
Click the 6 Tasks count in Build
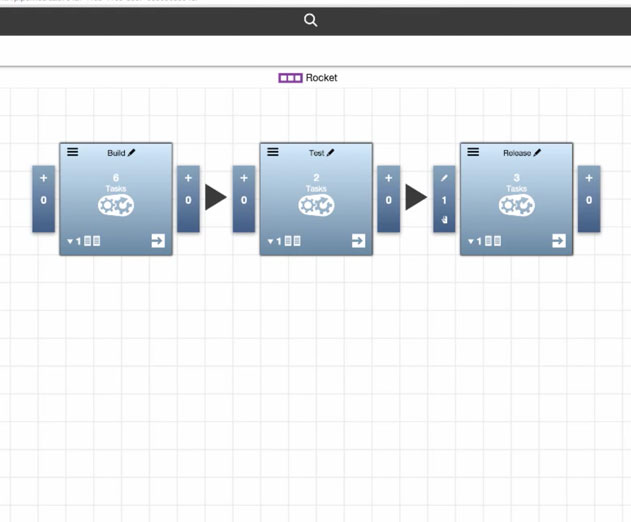pyautogui.click(x=116, y=182)
